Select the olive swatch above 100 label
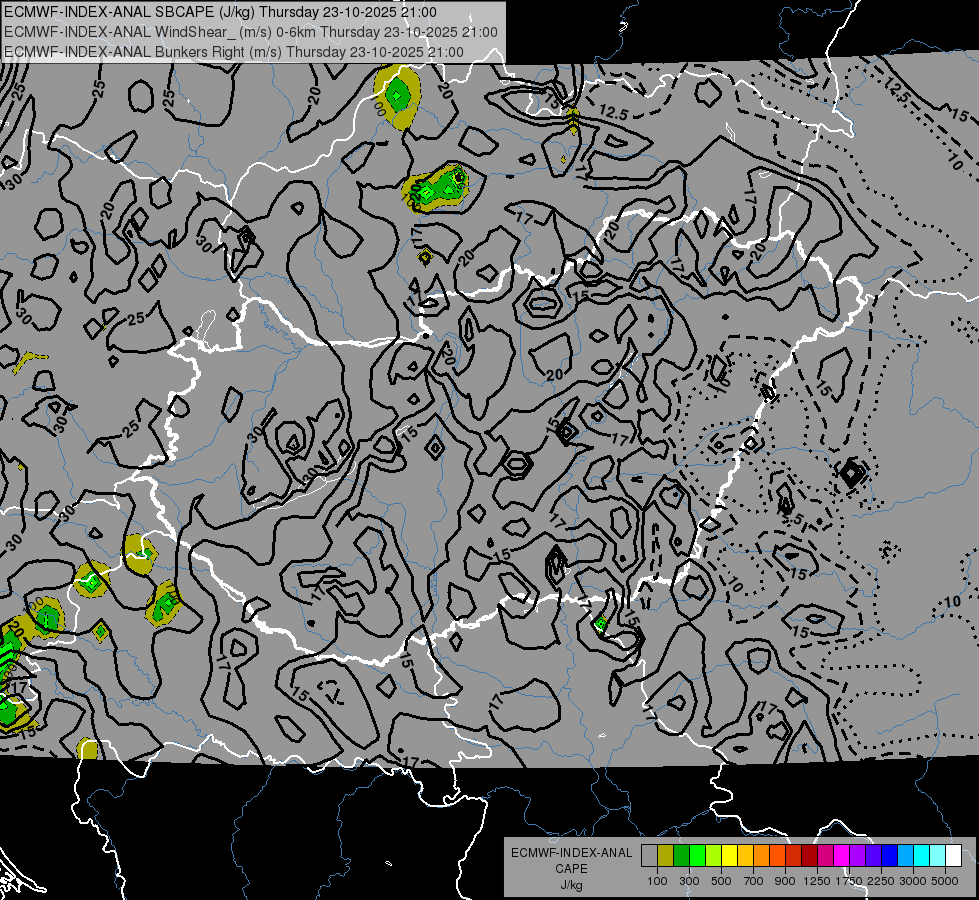This screenshot has width=979, height=900. pos(666,856)
